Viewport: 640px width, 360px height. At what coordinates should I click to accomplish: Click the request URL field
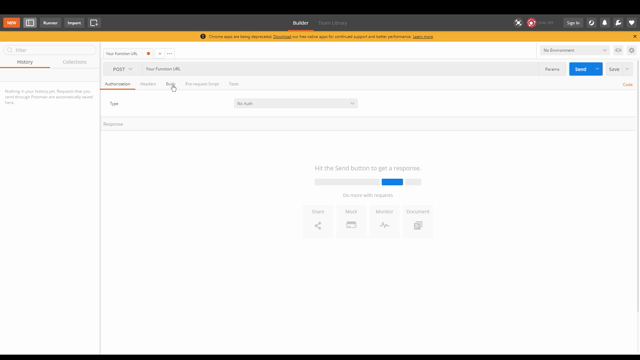(x=340, y=69)
